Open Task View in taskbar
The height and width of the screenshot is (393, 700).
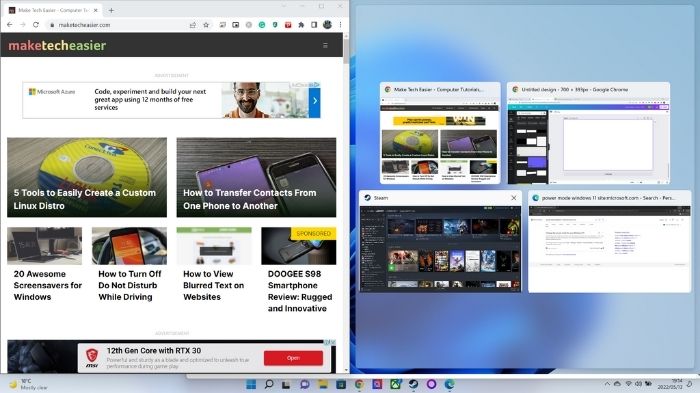point(286,384)
